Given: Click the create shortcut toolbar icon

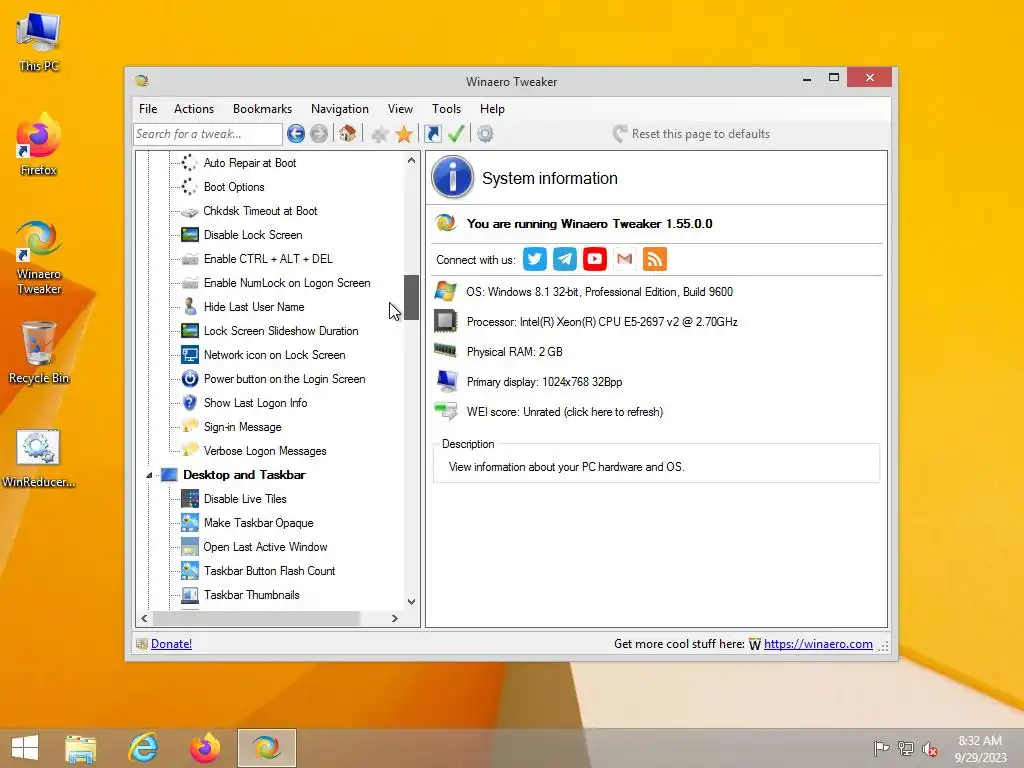Looking at the screenshot, I should point(432,134).
